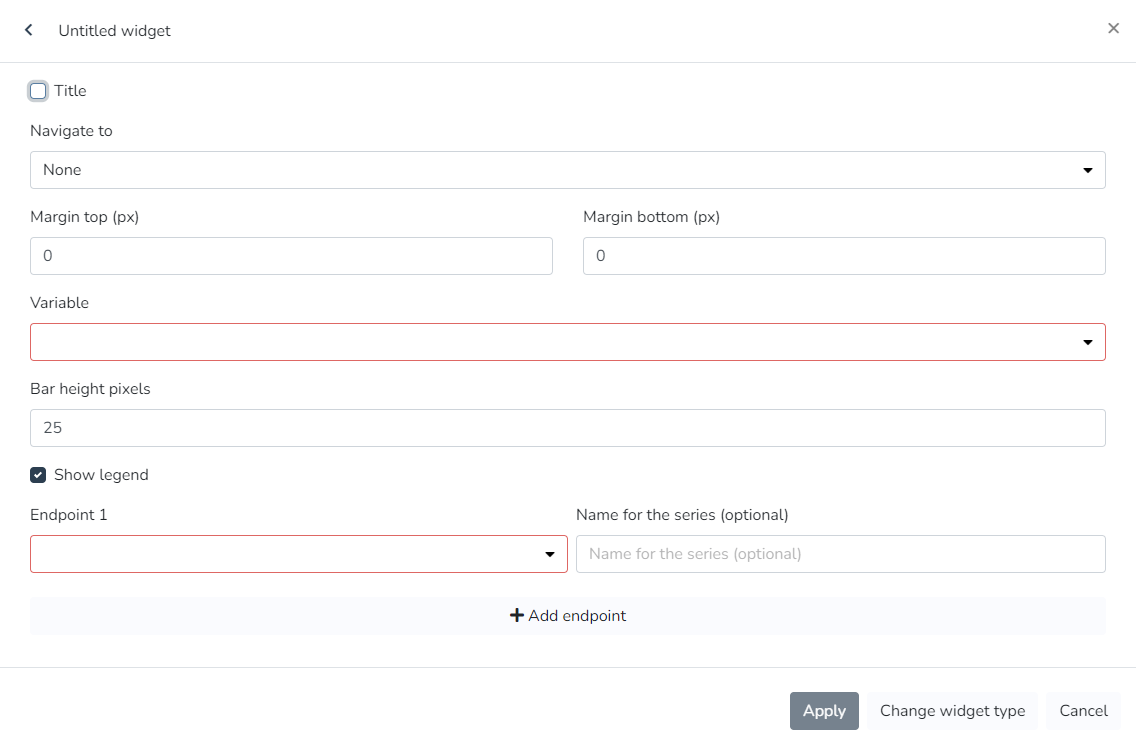
Task: Click into the Margin bottom (px) field
Action: pyautogui.click(x=844, y=256)
